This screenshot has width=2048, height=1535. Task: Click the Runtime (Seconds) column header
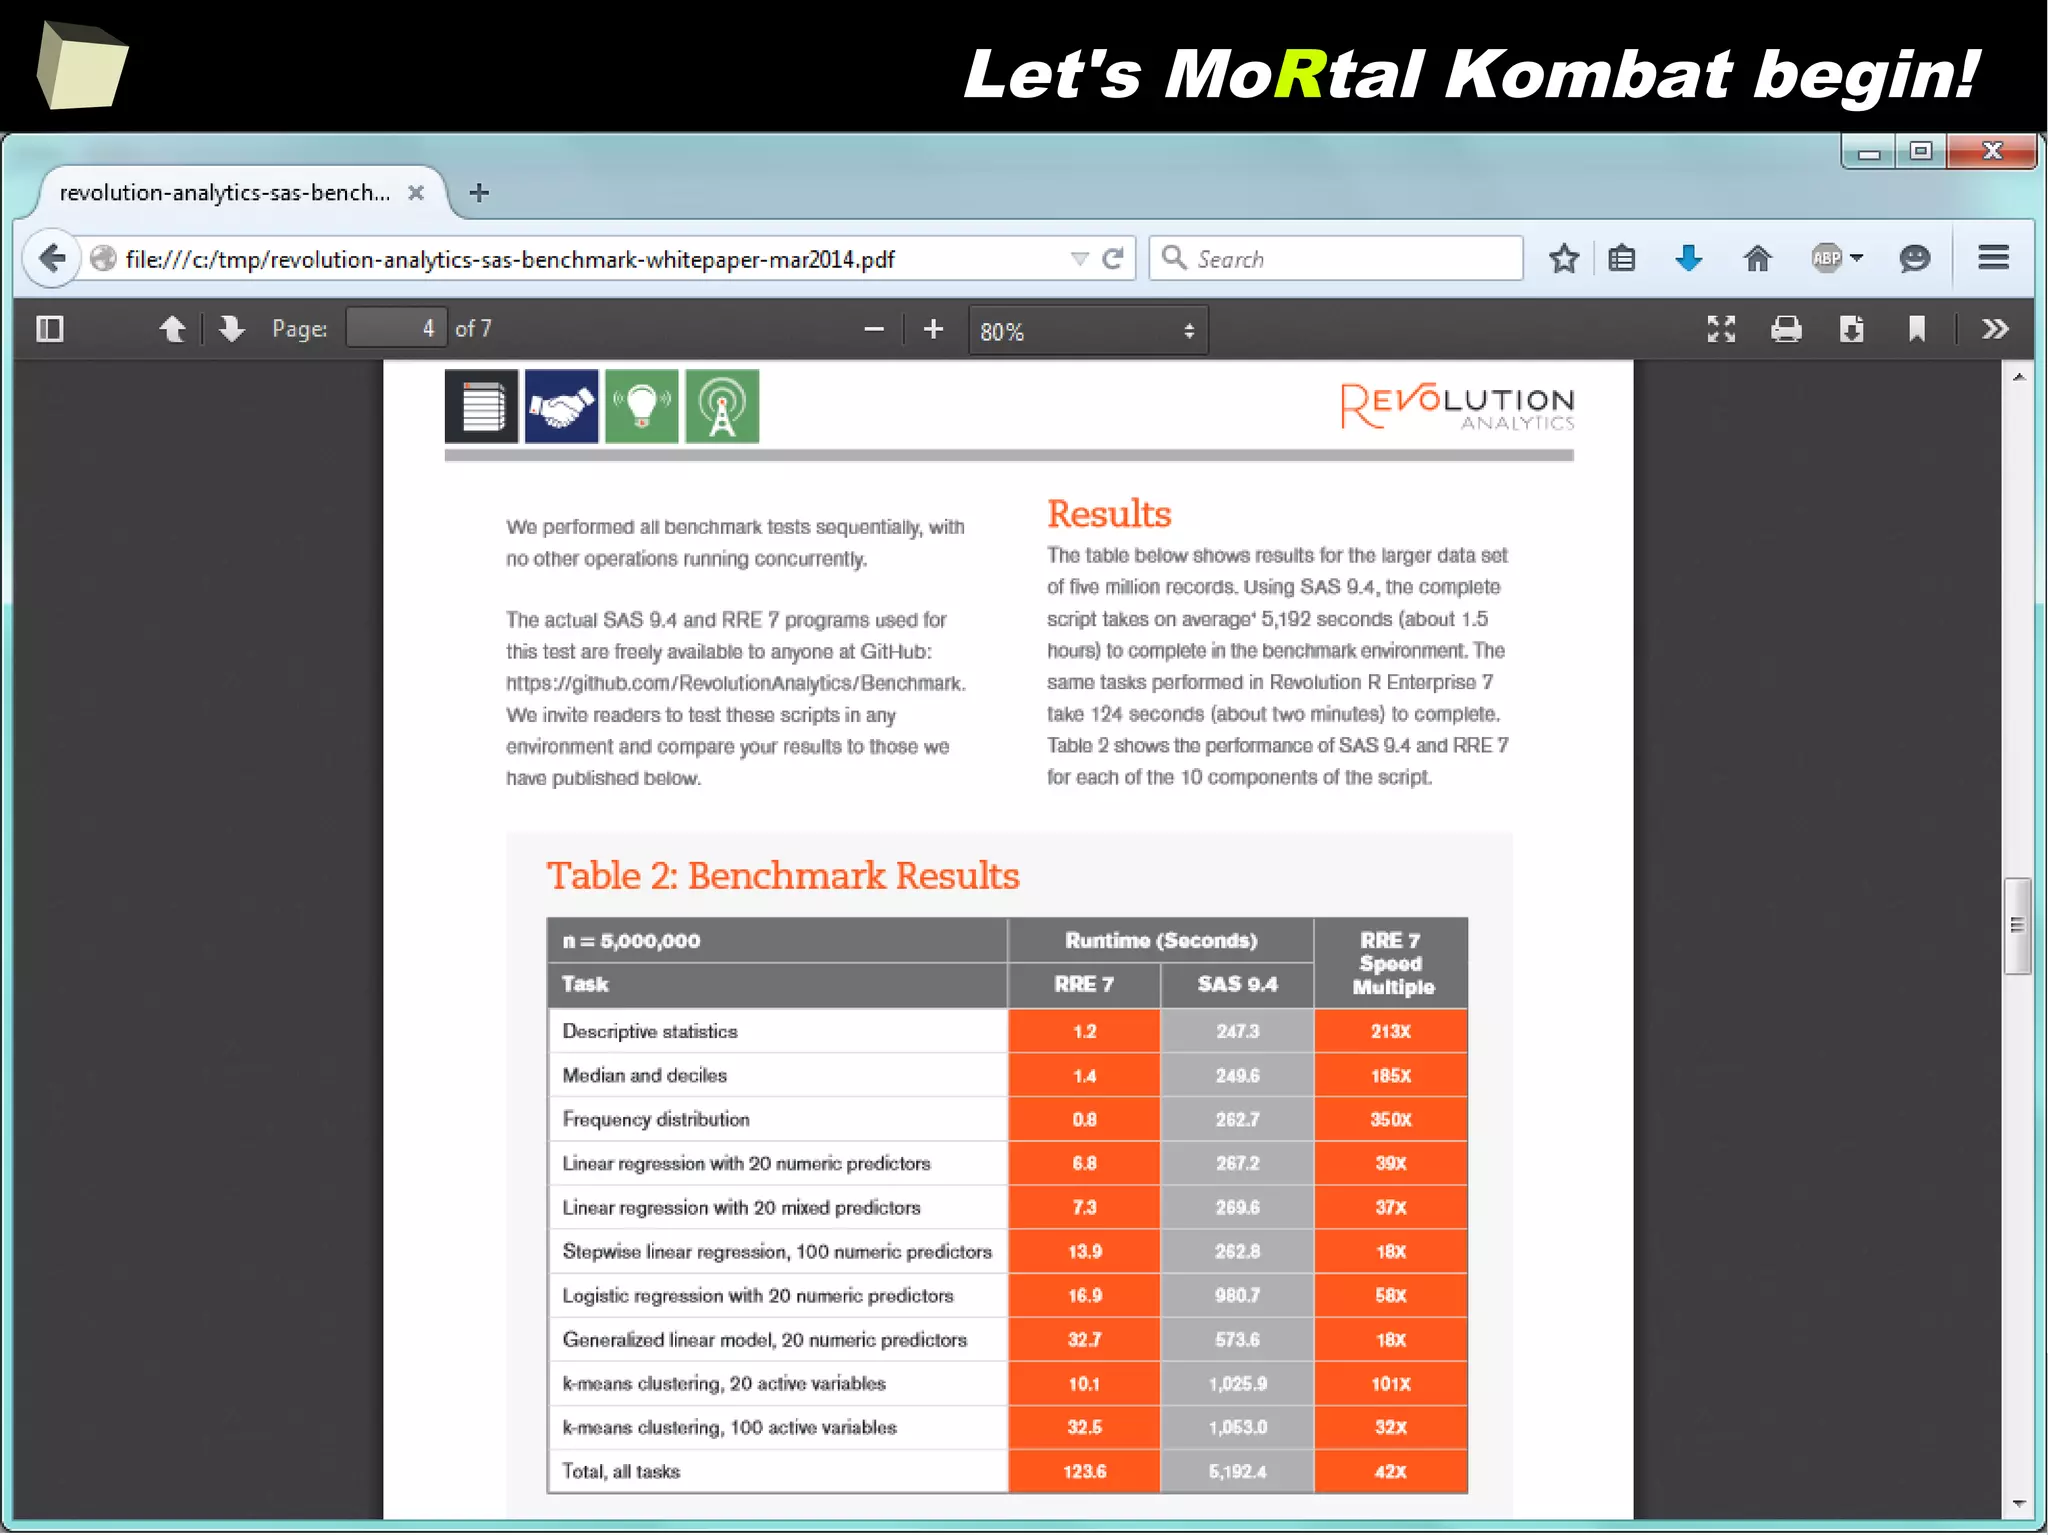click(x=1160, y=940)
